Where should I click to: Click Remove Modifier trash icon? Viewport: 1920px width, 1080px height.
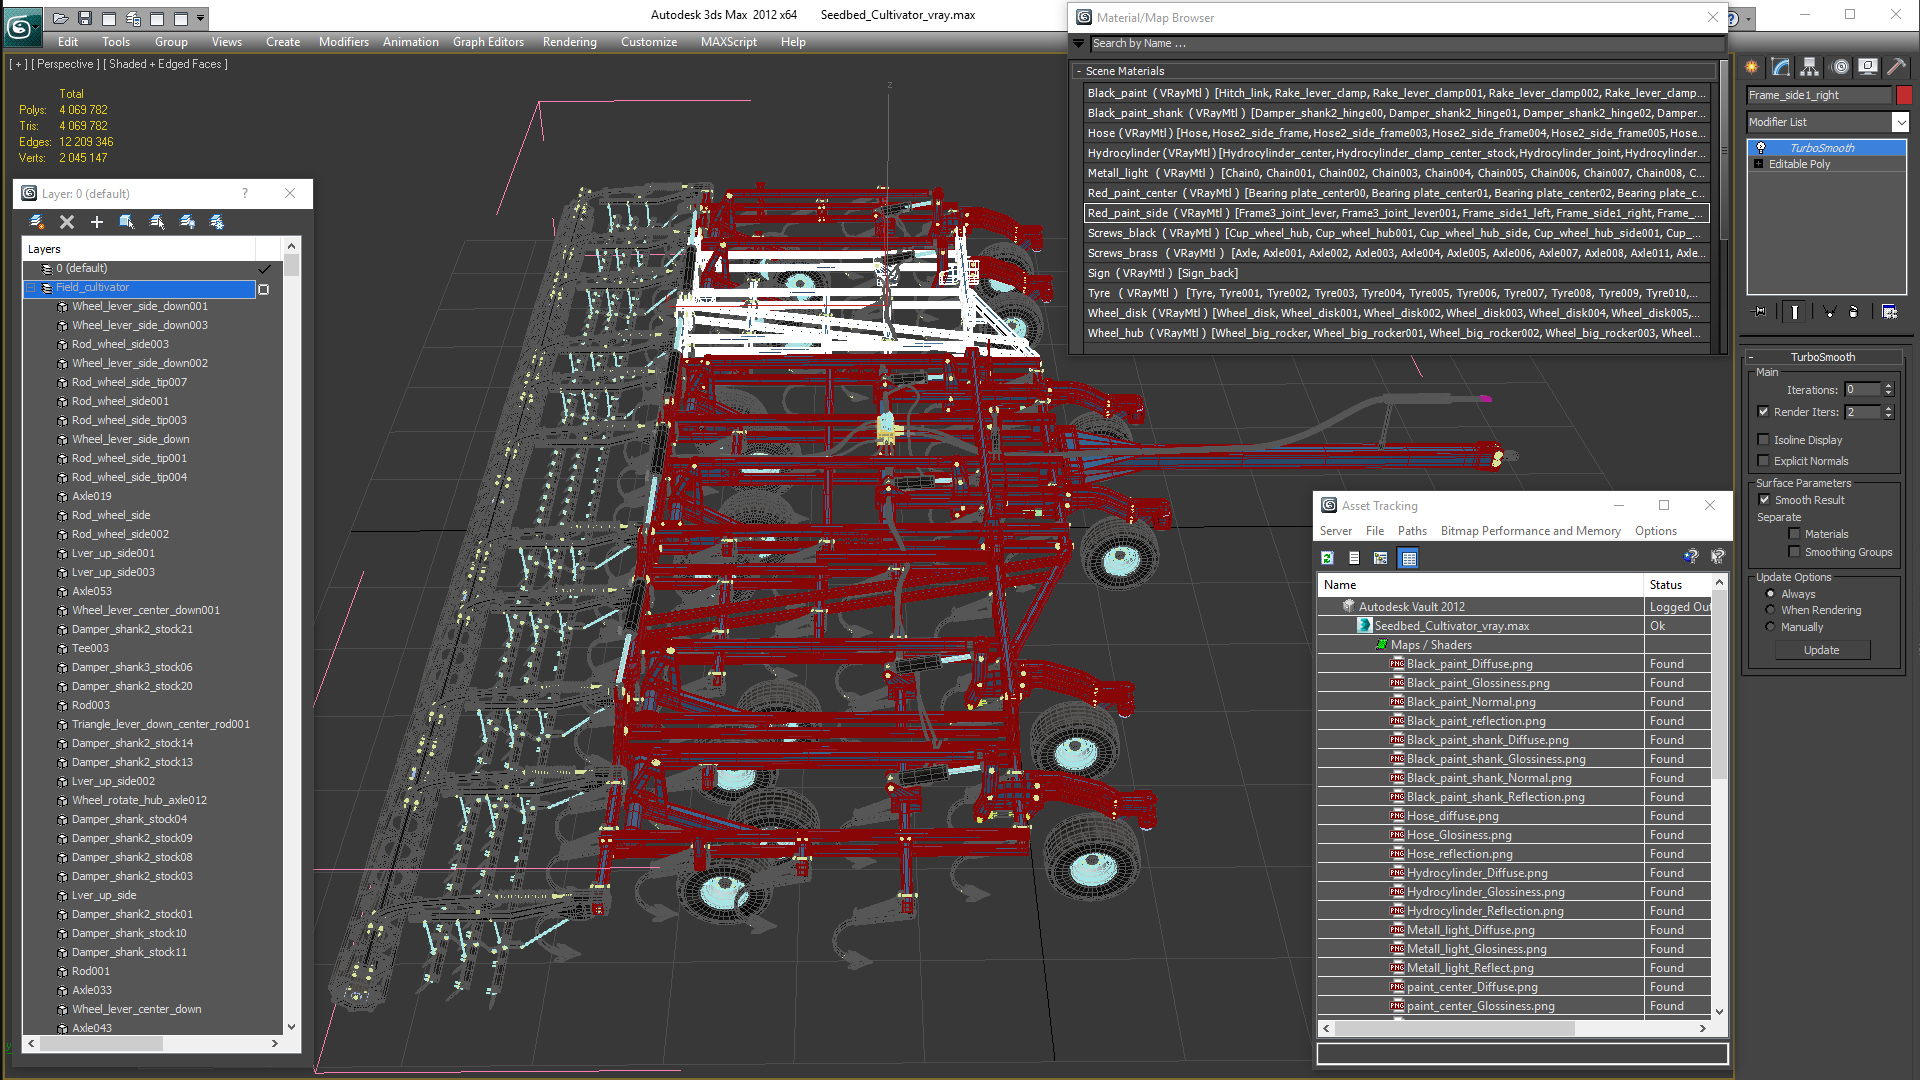pos(1854,312)
